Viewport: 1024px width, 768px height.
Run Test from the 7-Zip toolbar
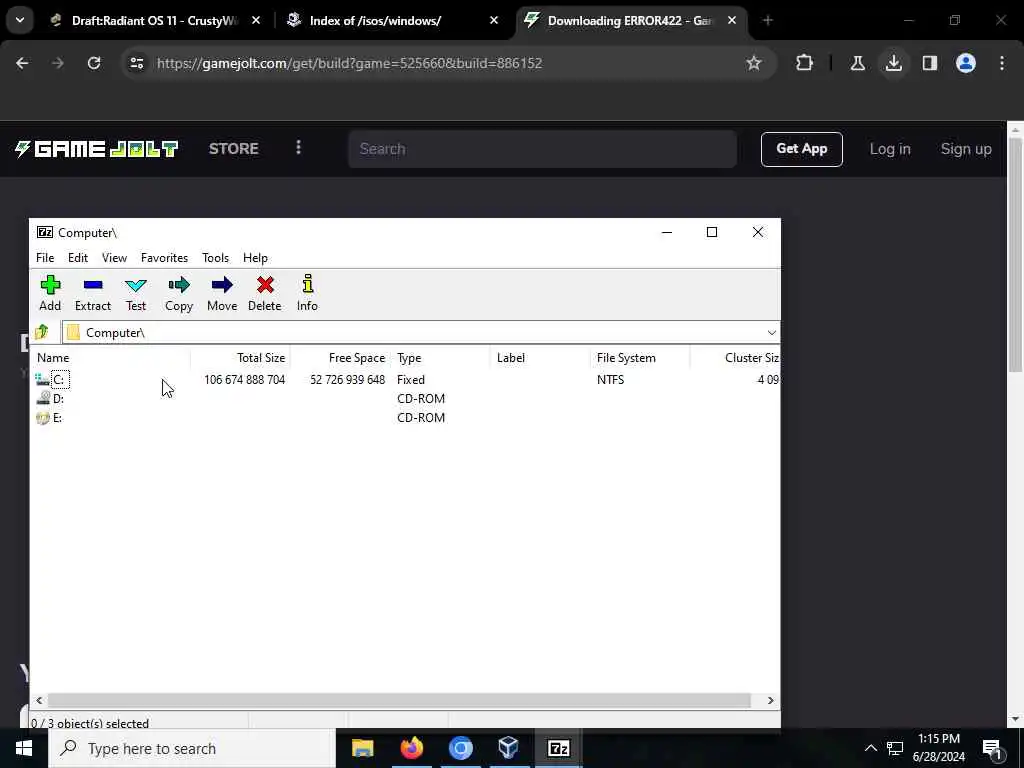[x=136, y=293]
